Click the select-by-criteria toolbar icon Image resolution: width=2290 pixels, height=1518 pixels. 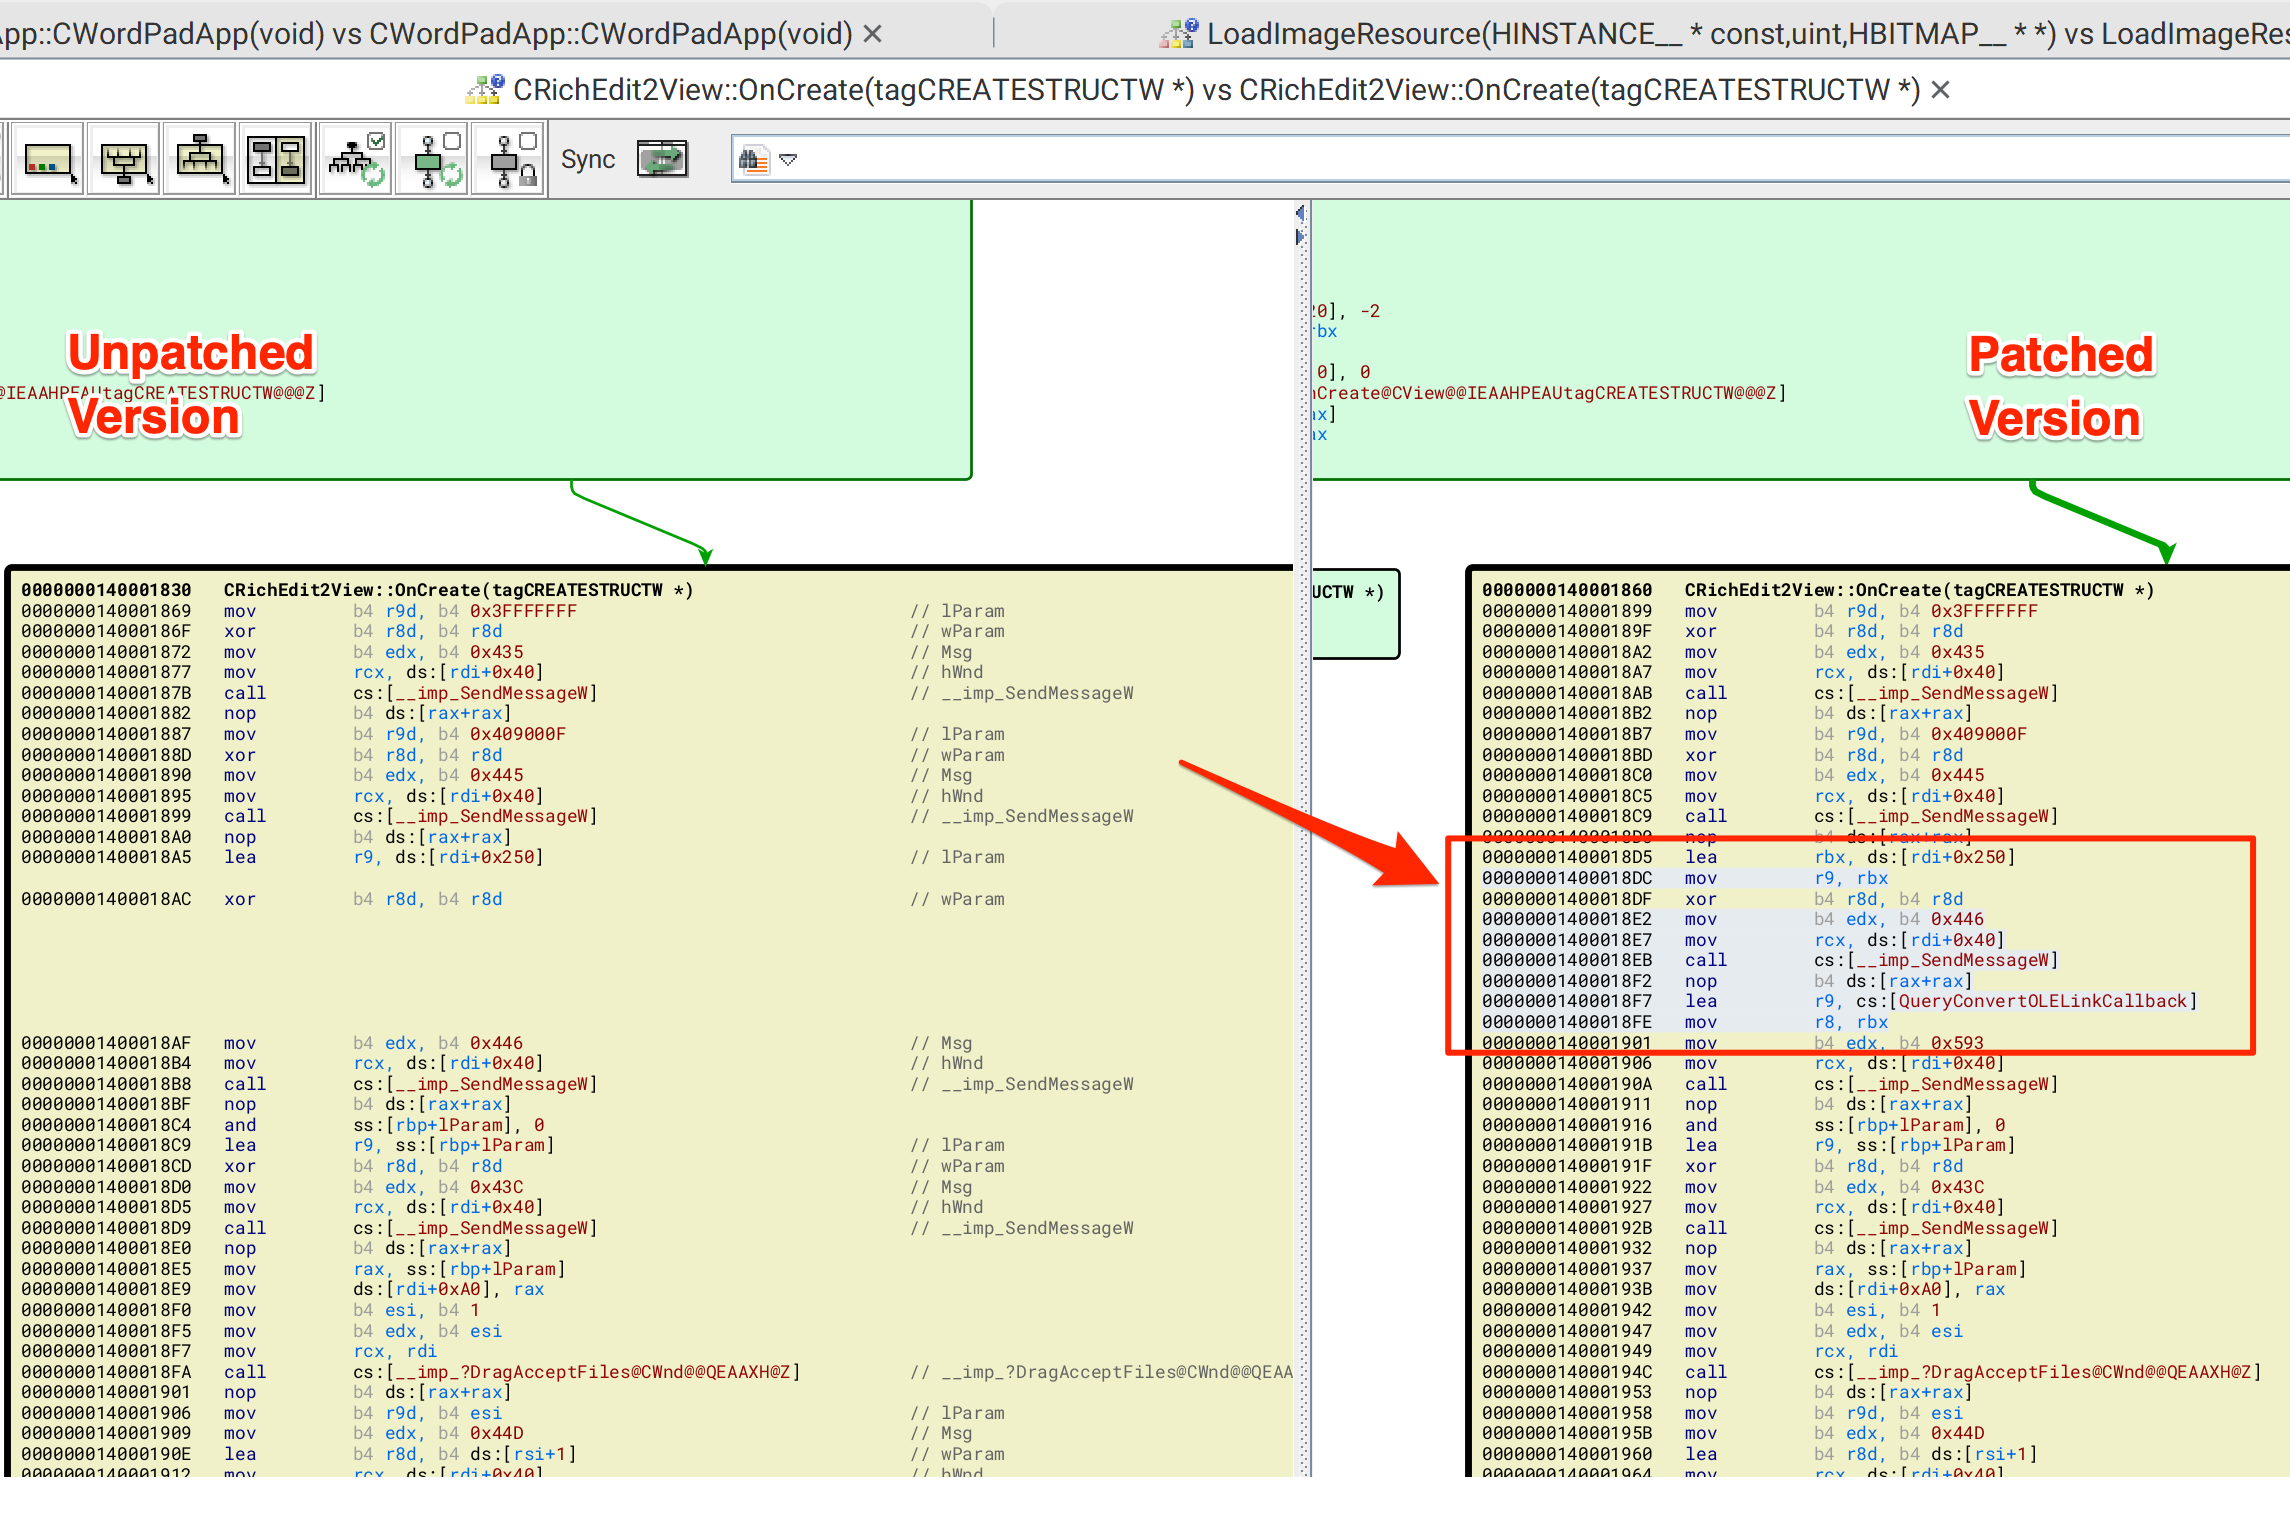[46, 160]
